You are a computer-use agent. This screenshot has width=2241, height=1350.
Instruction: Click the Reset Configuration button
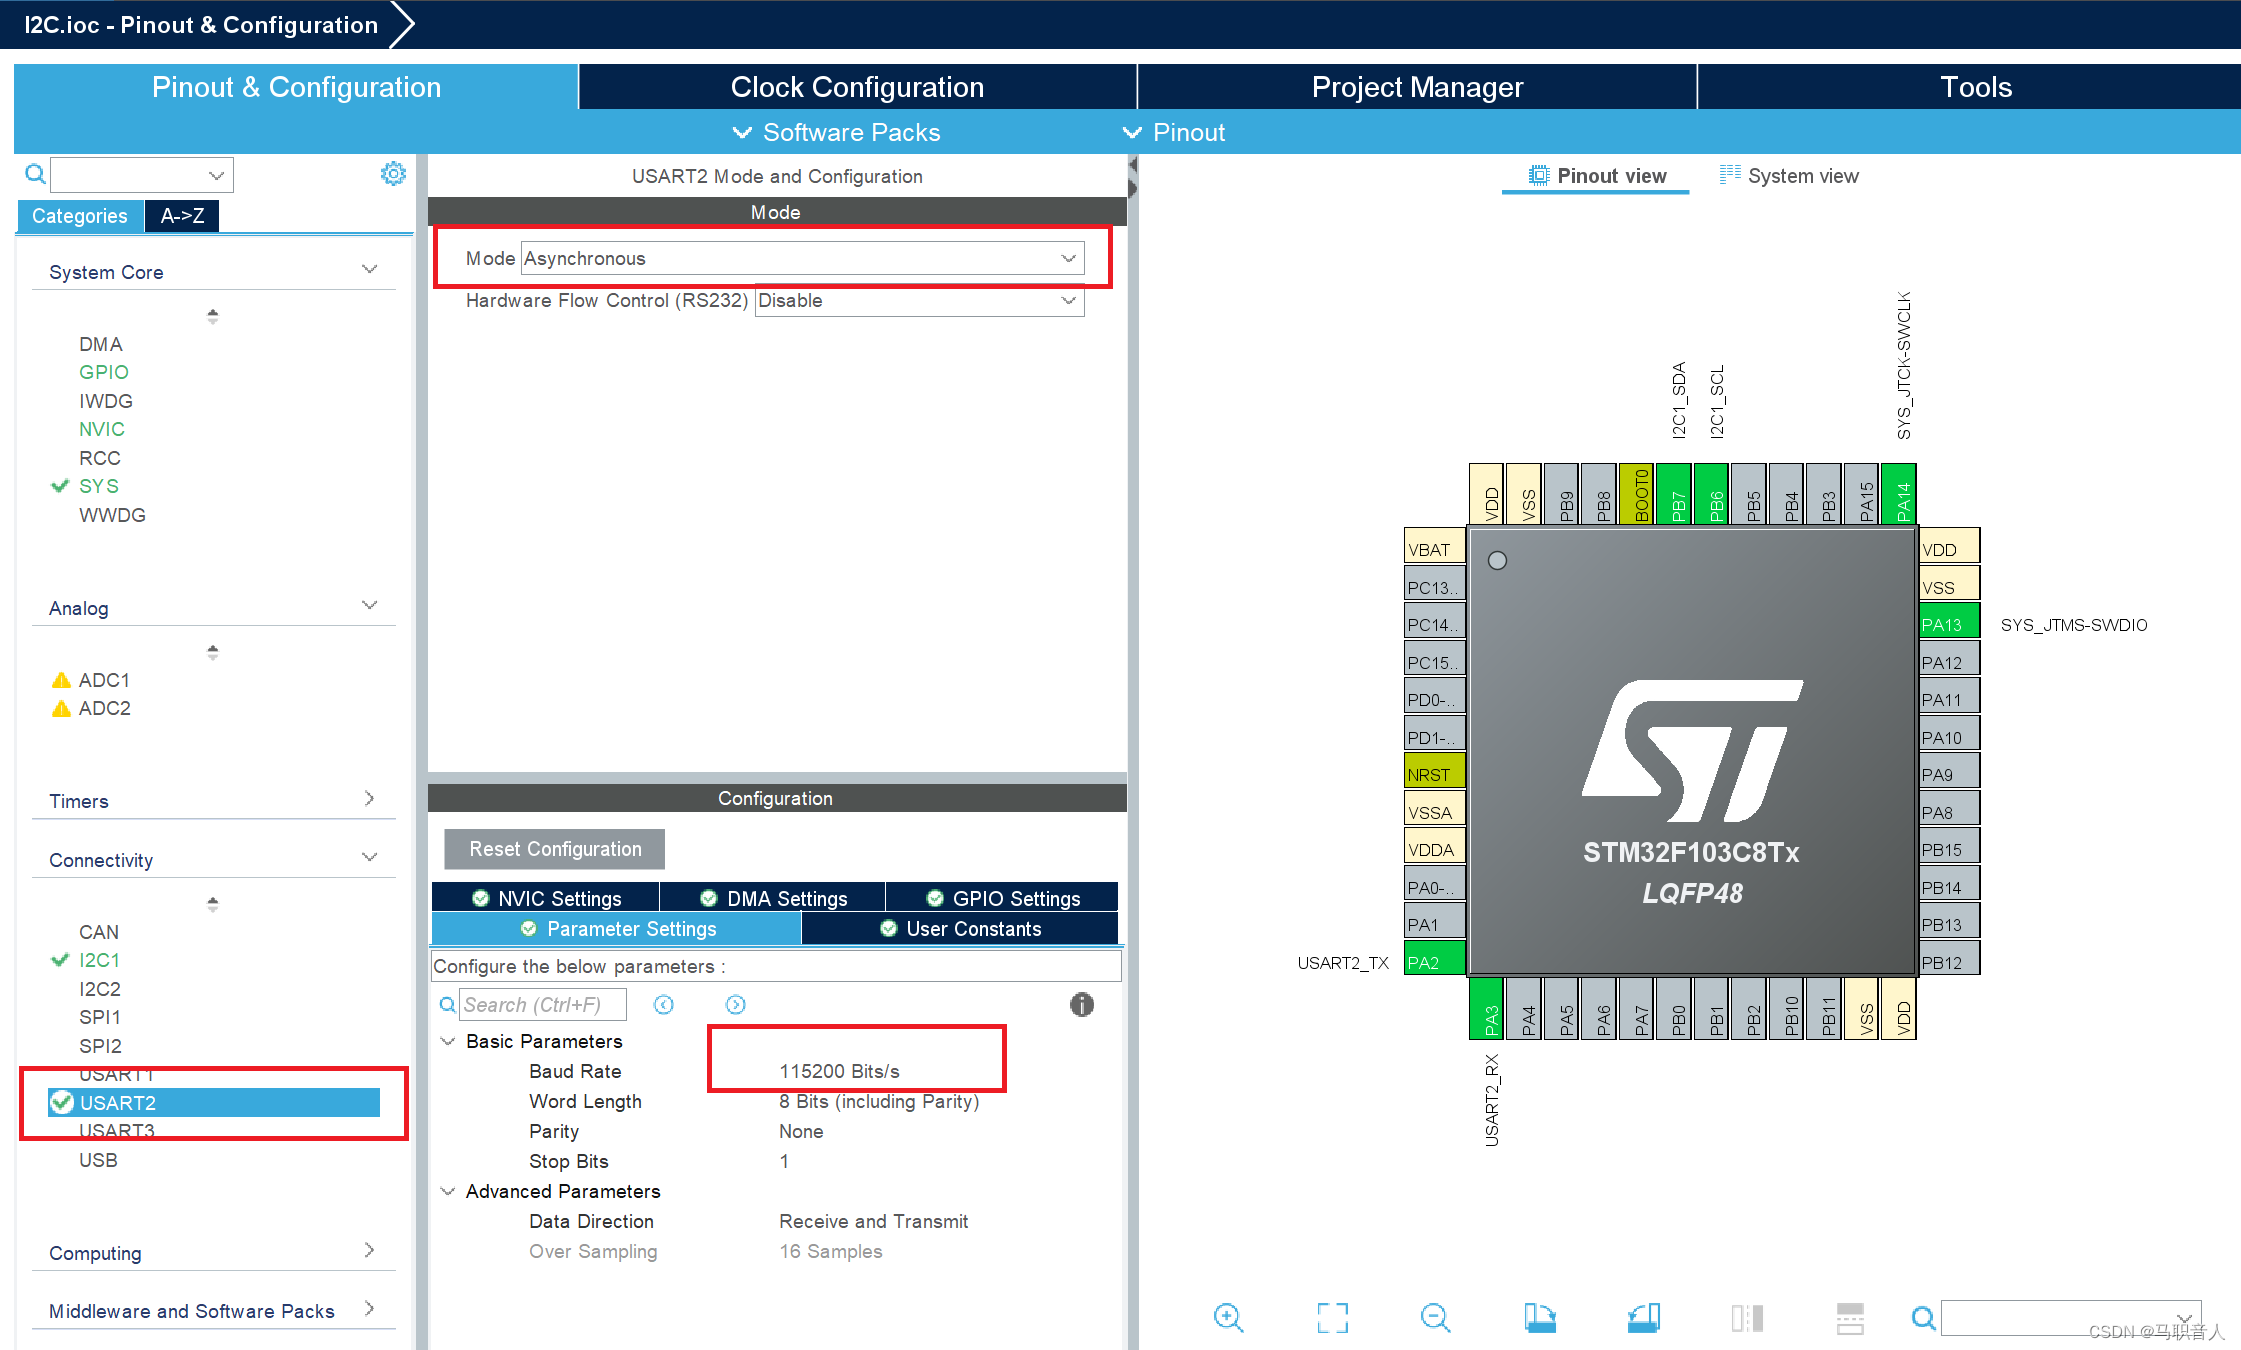[x=553, y=848]
